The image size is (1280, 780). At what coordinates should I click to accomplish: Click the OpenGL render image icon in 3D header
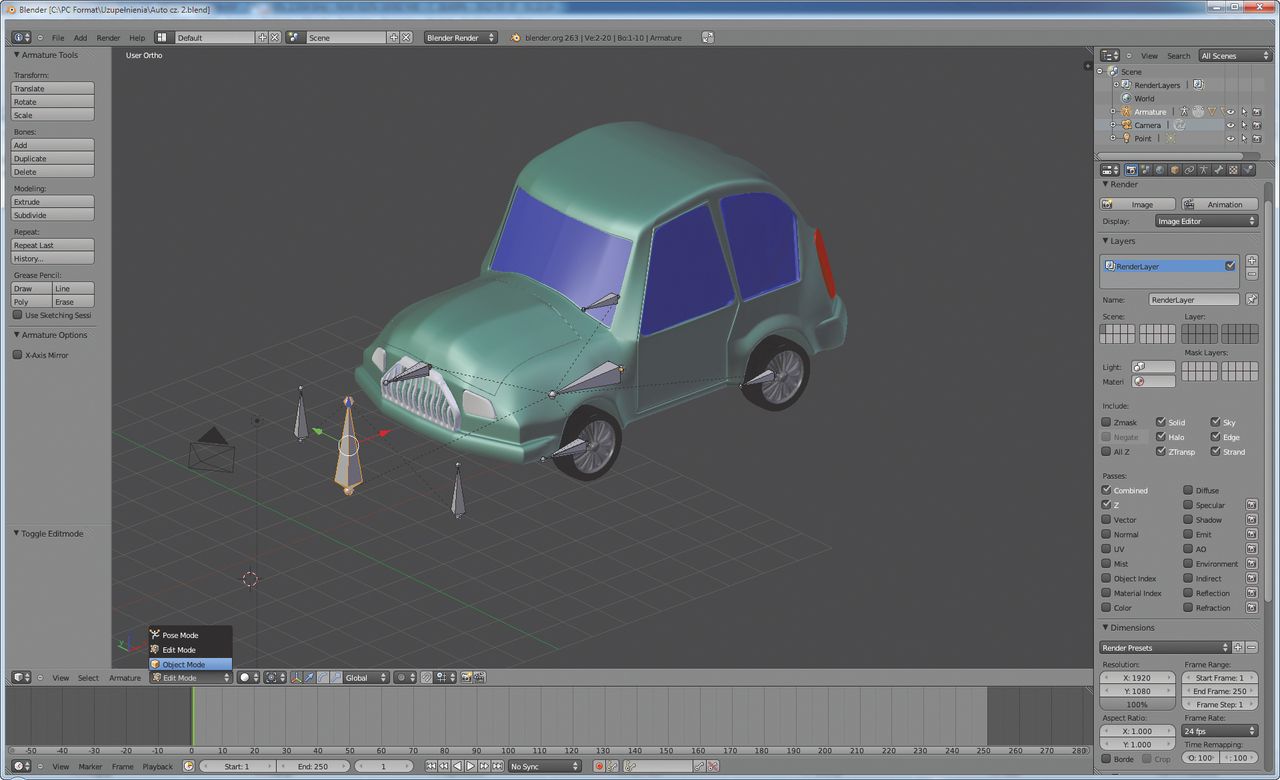coord(467,677)
